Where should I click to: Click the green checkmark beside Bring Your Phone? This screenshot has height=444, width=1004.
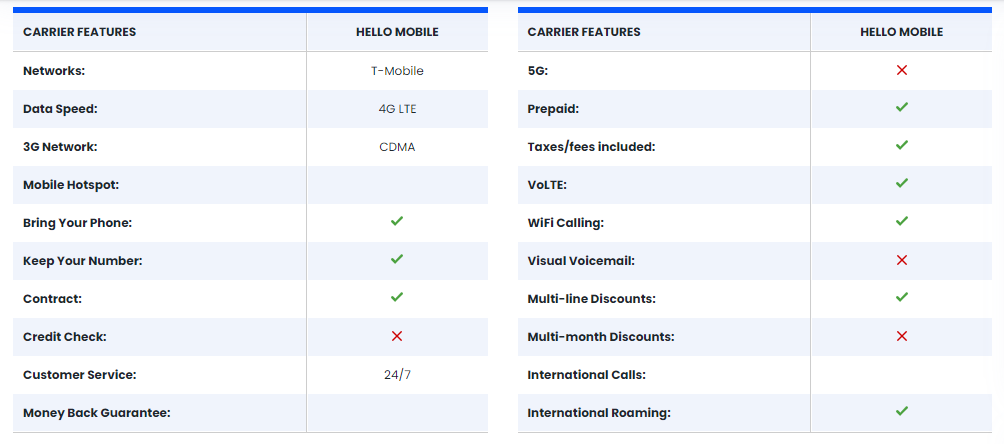[x=397, y=222]
